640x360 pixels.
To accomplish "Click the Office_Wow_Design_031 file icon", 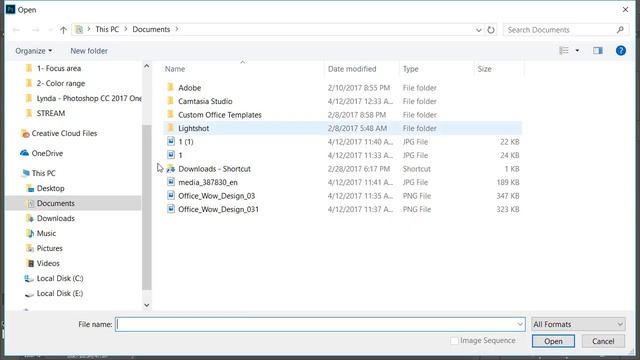I will point(171,209).
